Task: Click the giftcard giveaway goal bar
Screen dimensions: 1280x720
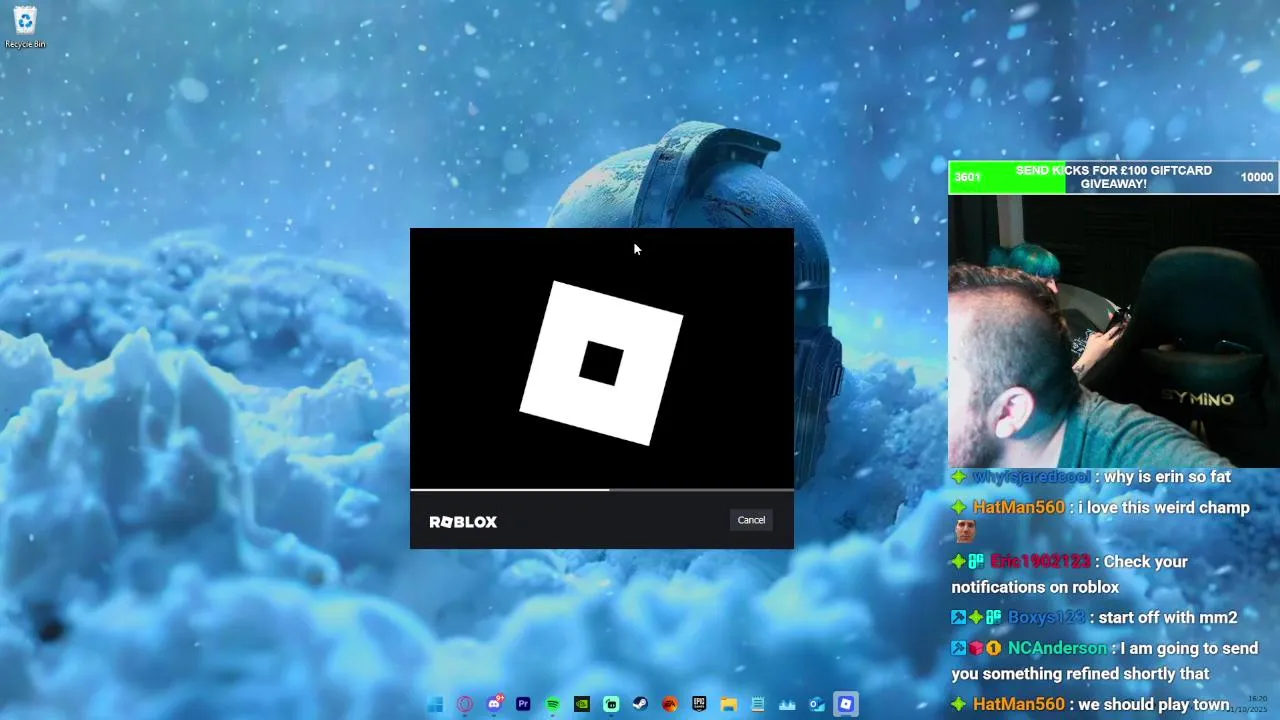Action: 1113,177
